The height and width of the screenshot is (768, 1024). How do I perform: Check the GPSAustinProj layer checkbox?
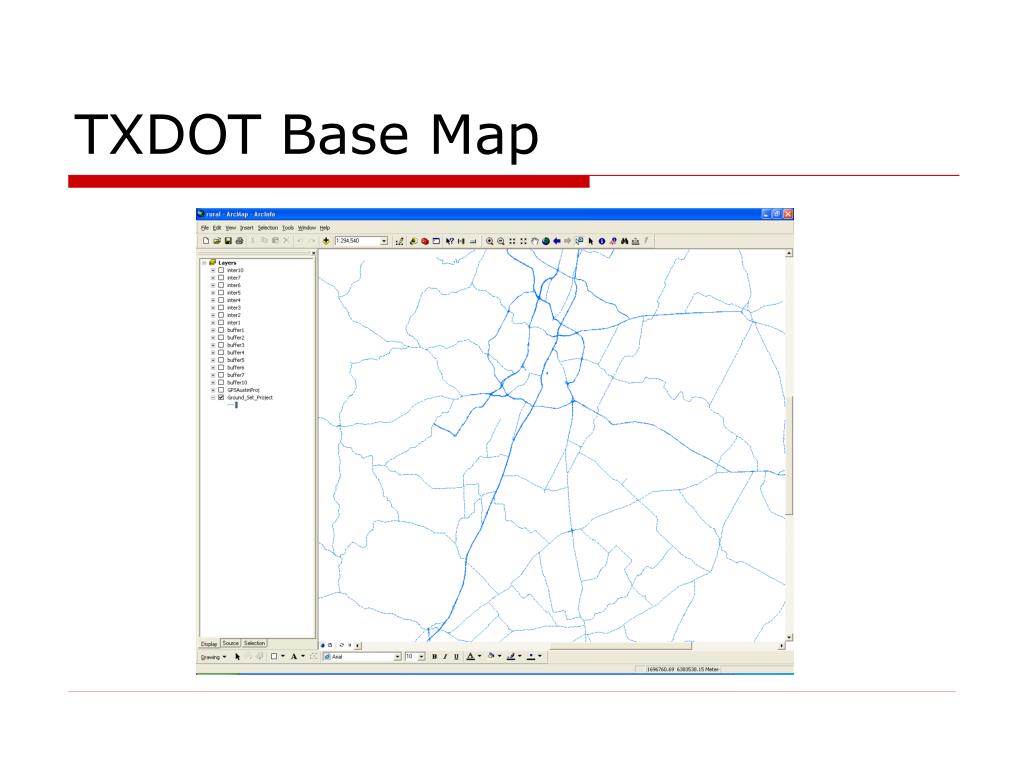coord(221,390)
